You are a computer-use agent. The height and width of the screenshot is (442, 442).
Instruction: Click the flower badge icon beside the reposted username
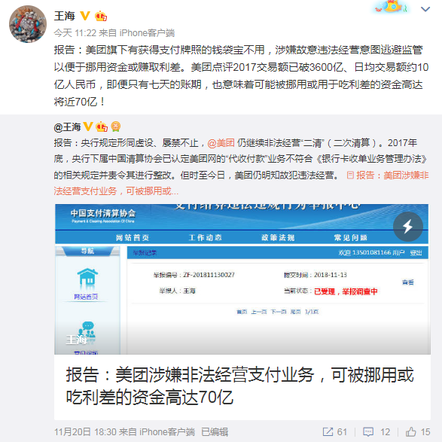coord(116,127)
